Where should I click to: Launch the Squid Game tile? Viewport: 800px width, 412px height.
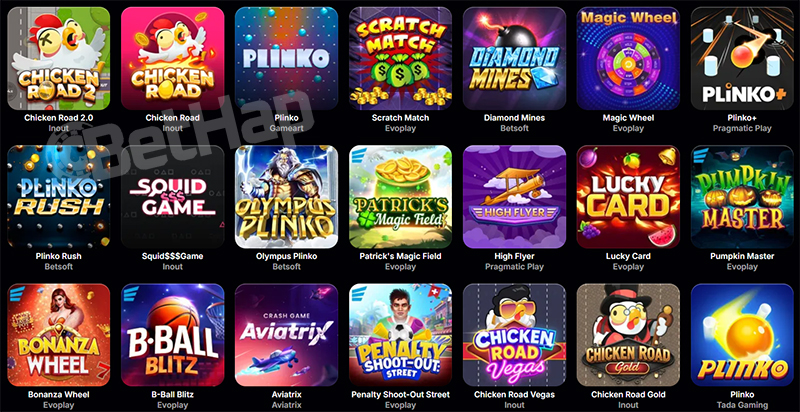click(x=172, y=197)
